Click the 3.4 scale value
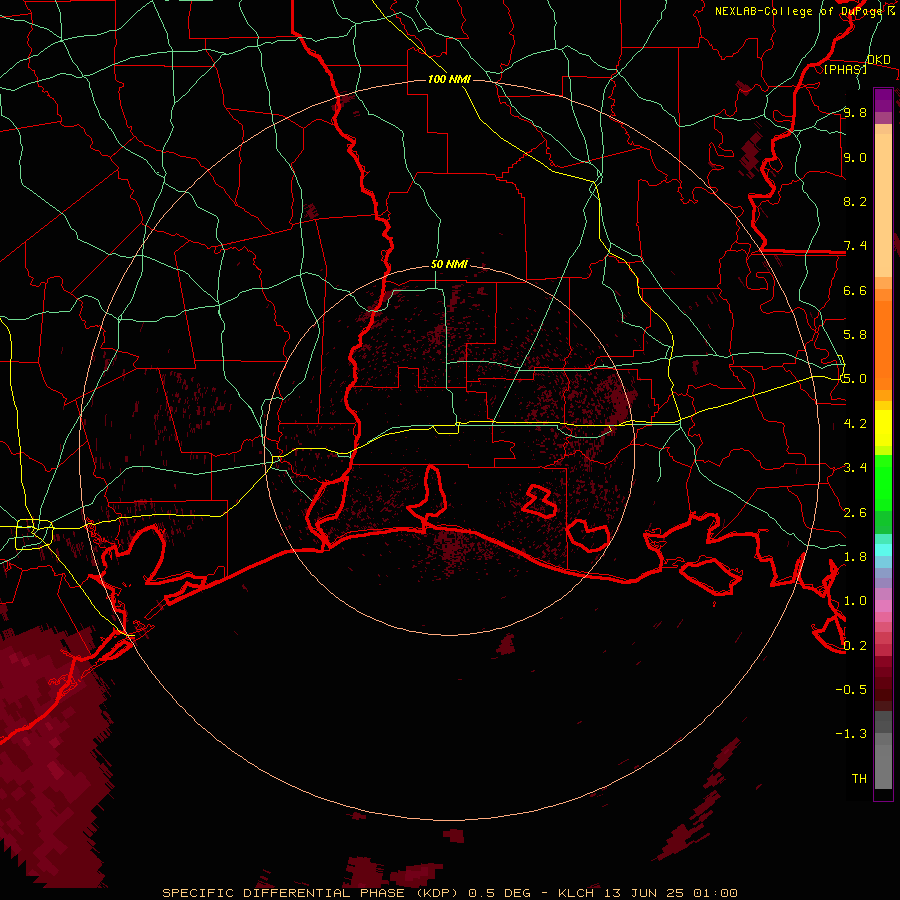Screen dimensions: 900x900 click(x=855, y=467)
